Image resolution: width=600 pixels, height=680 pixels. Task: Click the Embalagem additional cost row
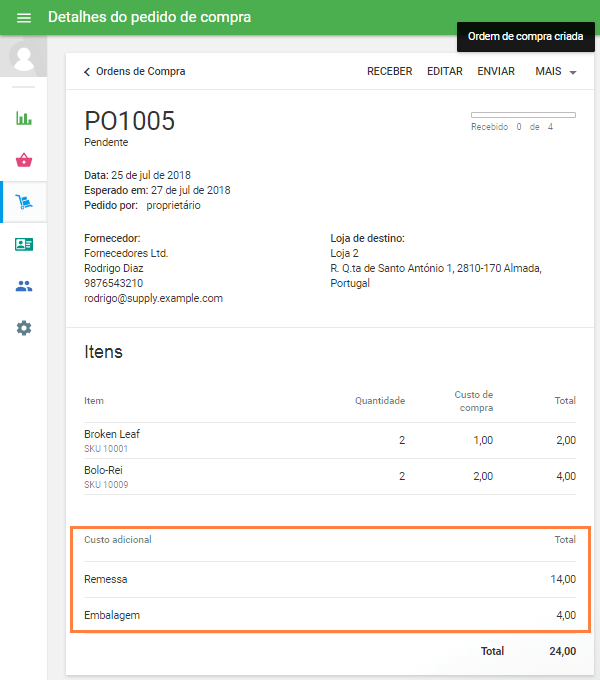(x=330, y=615)
